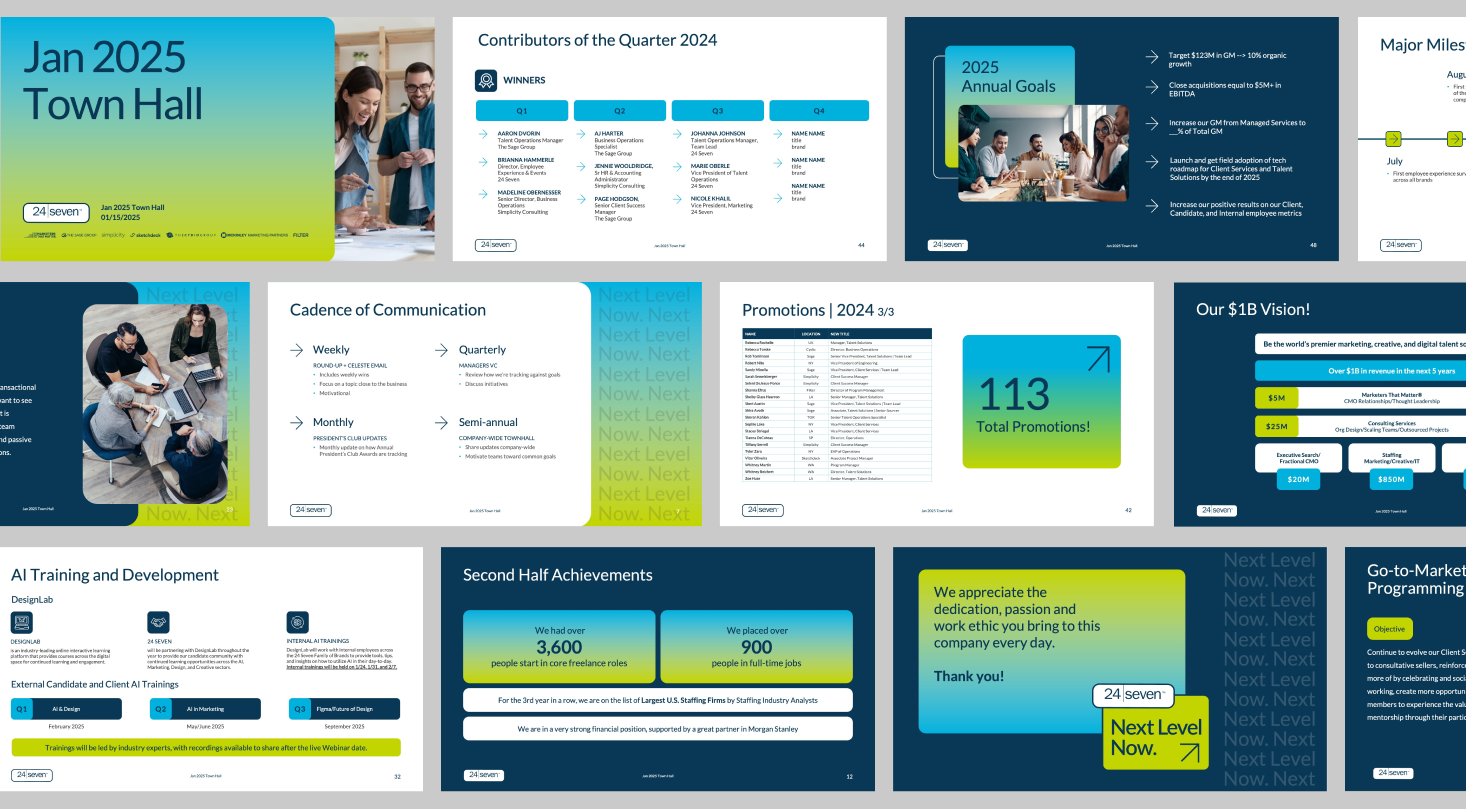Screen dimensions: 1466x809
Task: Select the Q3 header on the Contributors slide
Action: (717, 111)
